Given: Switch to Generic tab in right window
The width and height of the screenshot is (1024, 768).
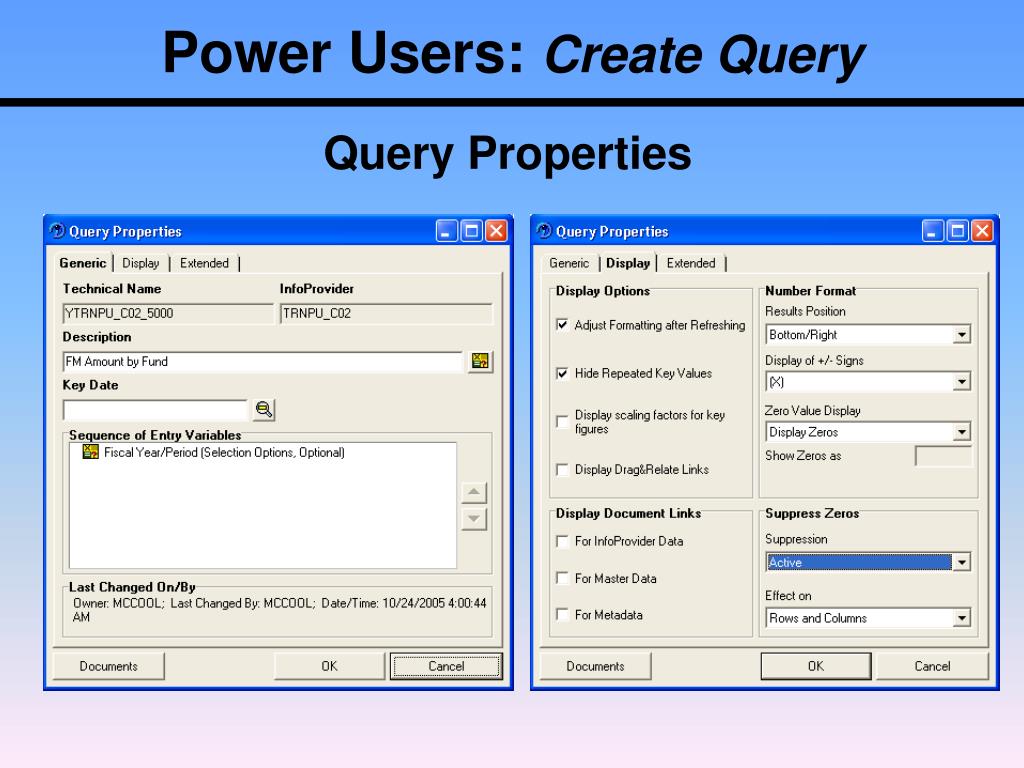Looking at the screenshot, I should click(x=569, y=263).
